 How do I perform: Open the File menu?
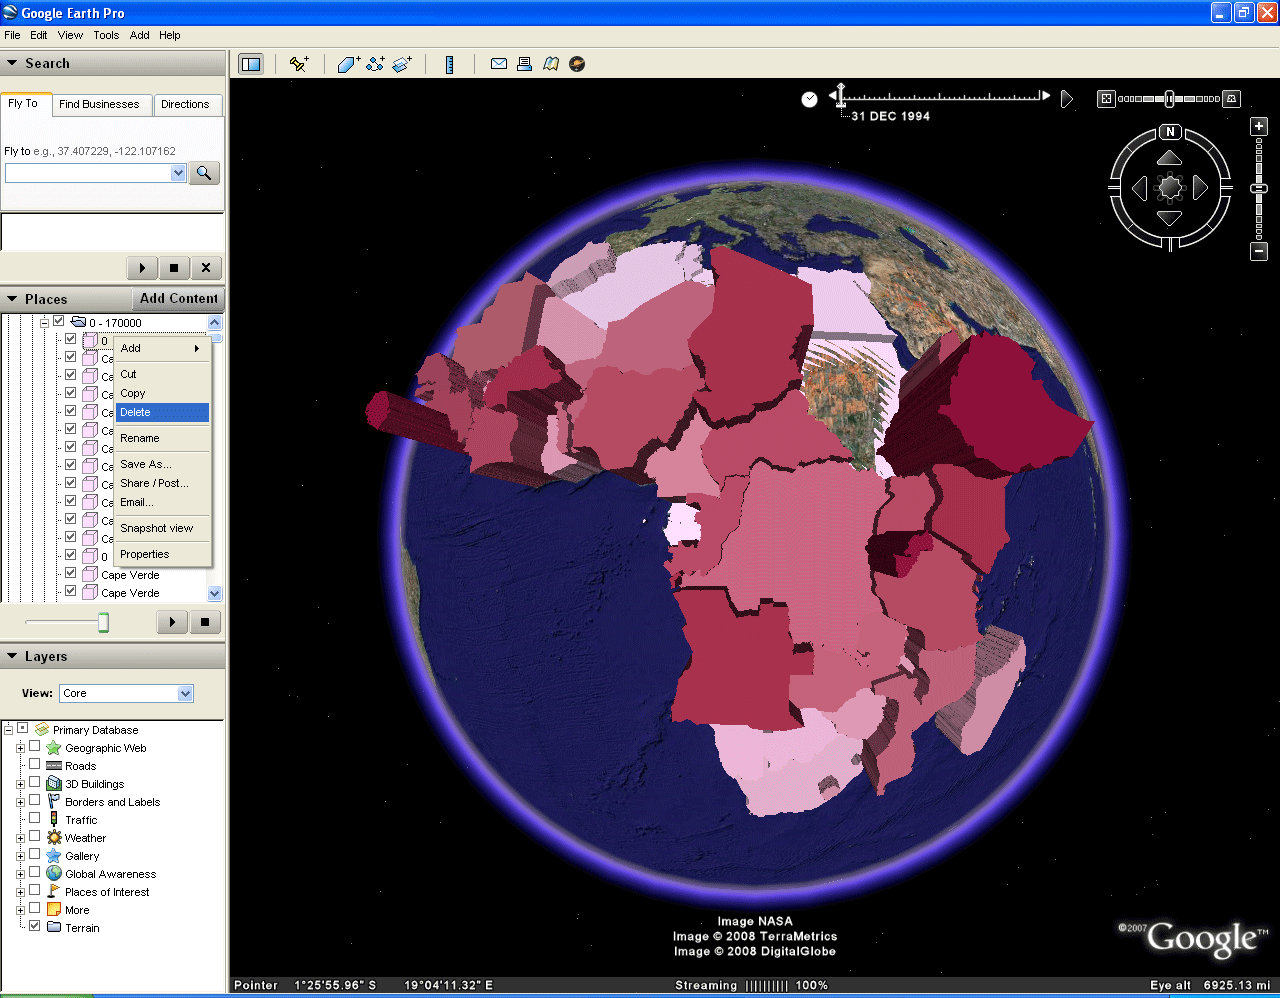[12, 35]
